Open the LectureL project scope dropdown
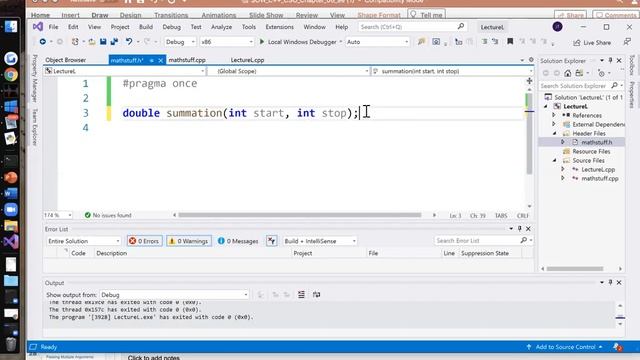This screenshot has height=360, width=640. pos(125,71)
